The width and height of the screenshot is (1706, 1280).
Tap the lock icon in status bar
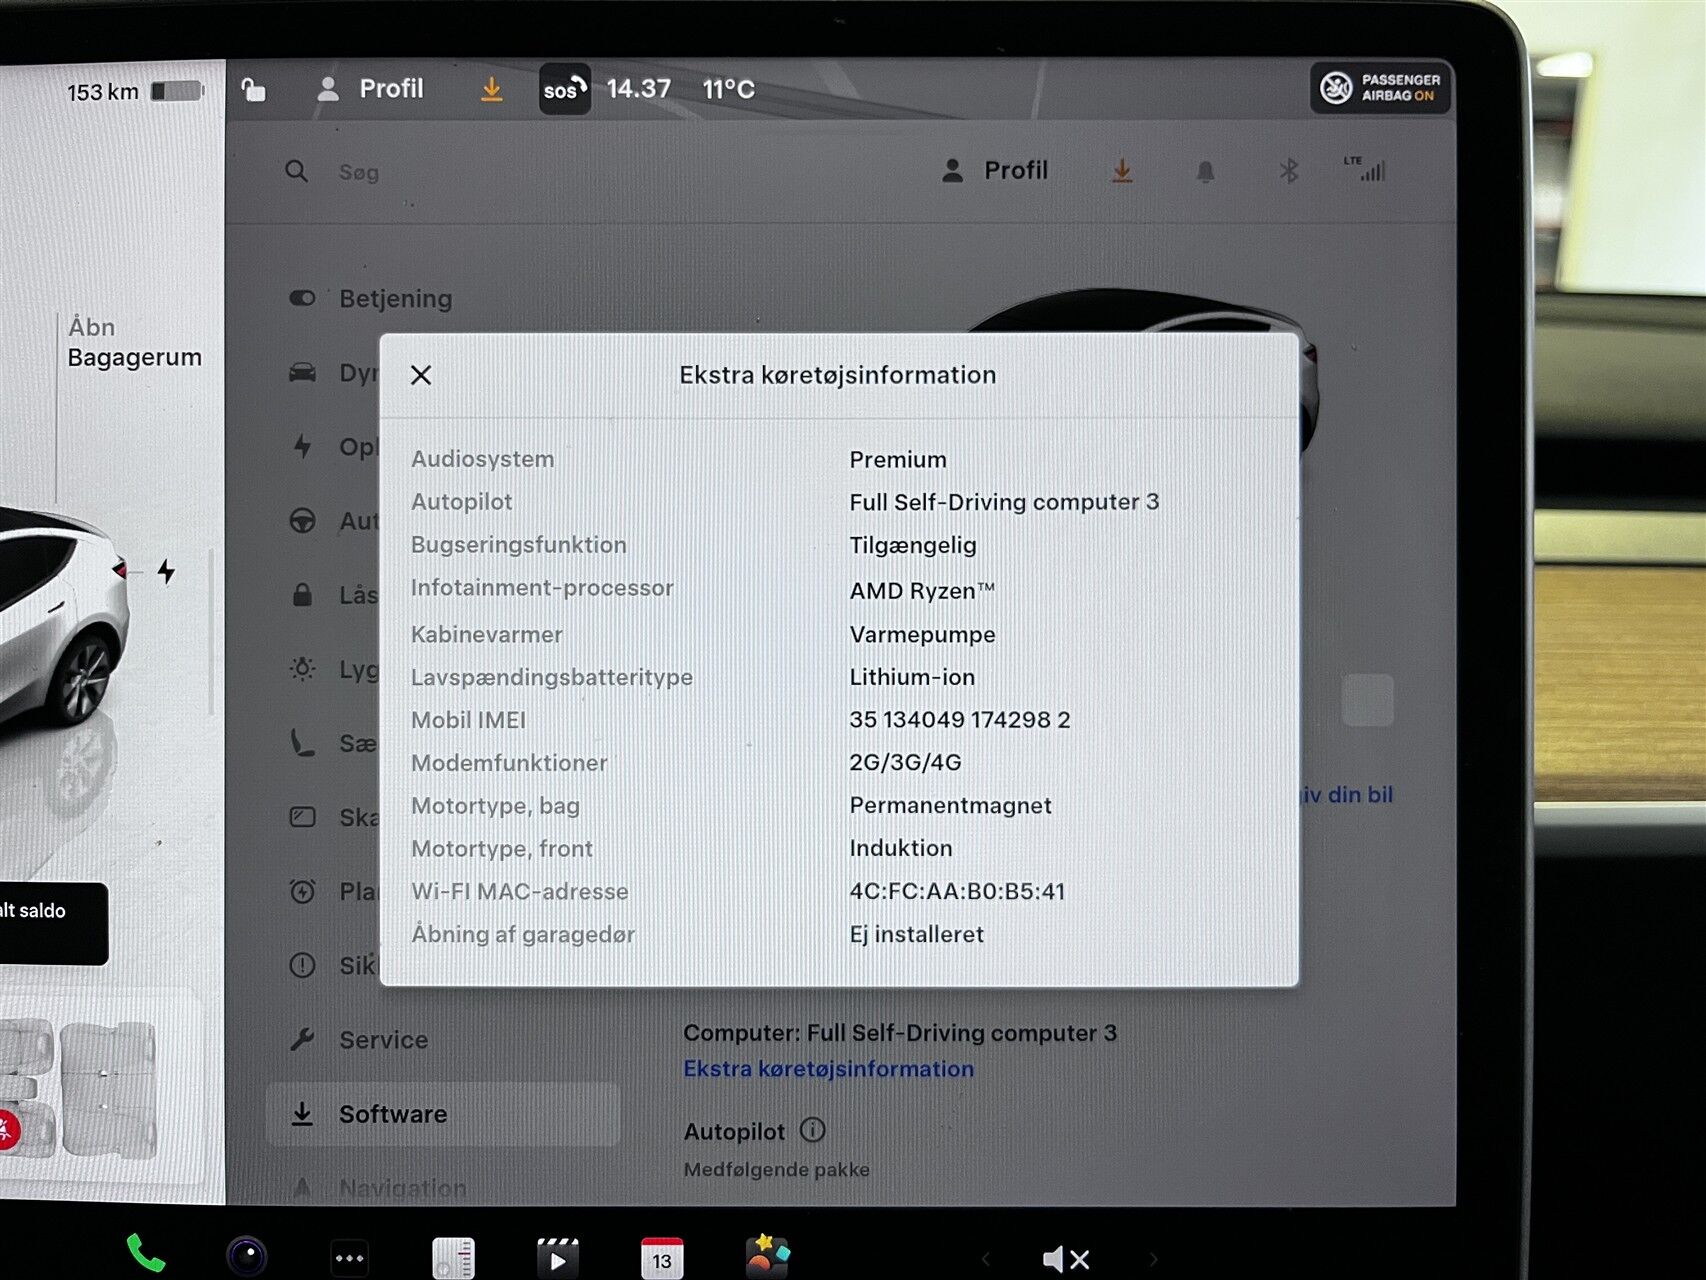click(x=254, y=90)
